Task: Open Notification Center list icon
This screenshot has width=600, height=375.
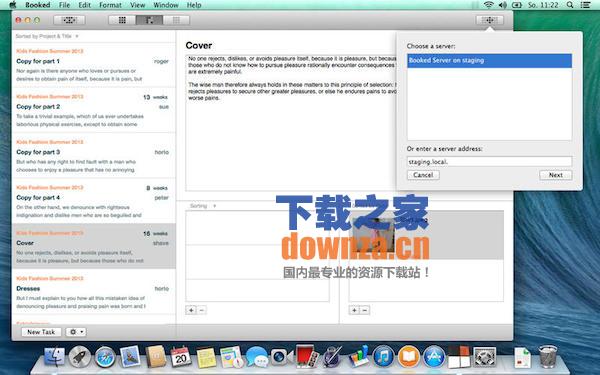Action: [x=585, y=5]
